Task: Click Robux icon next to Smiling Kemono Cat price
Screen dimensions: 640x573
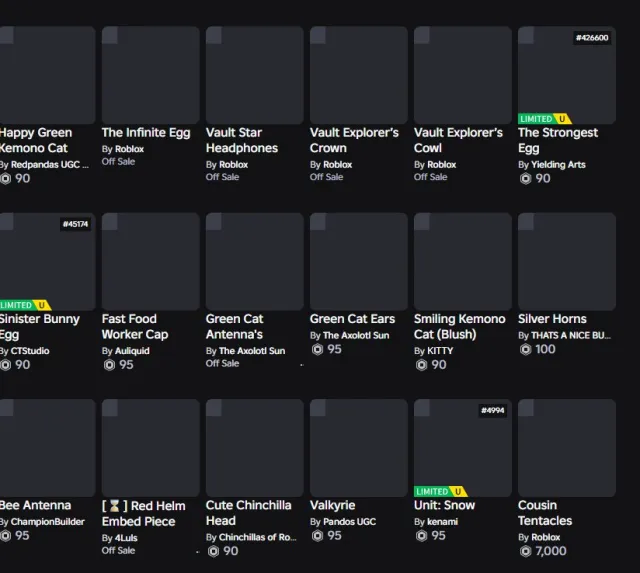Action: tap(421, 364)
